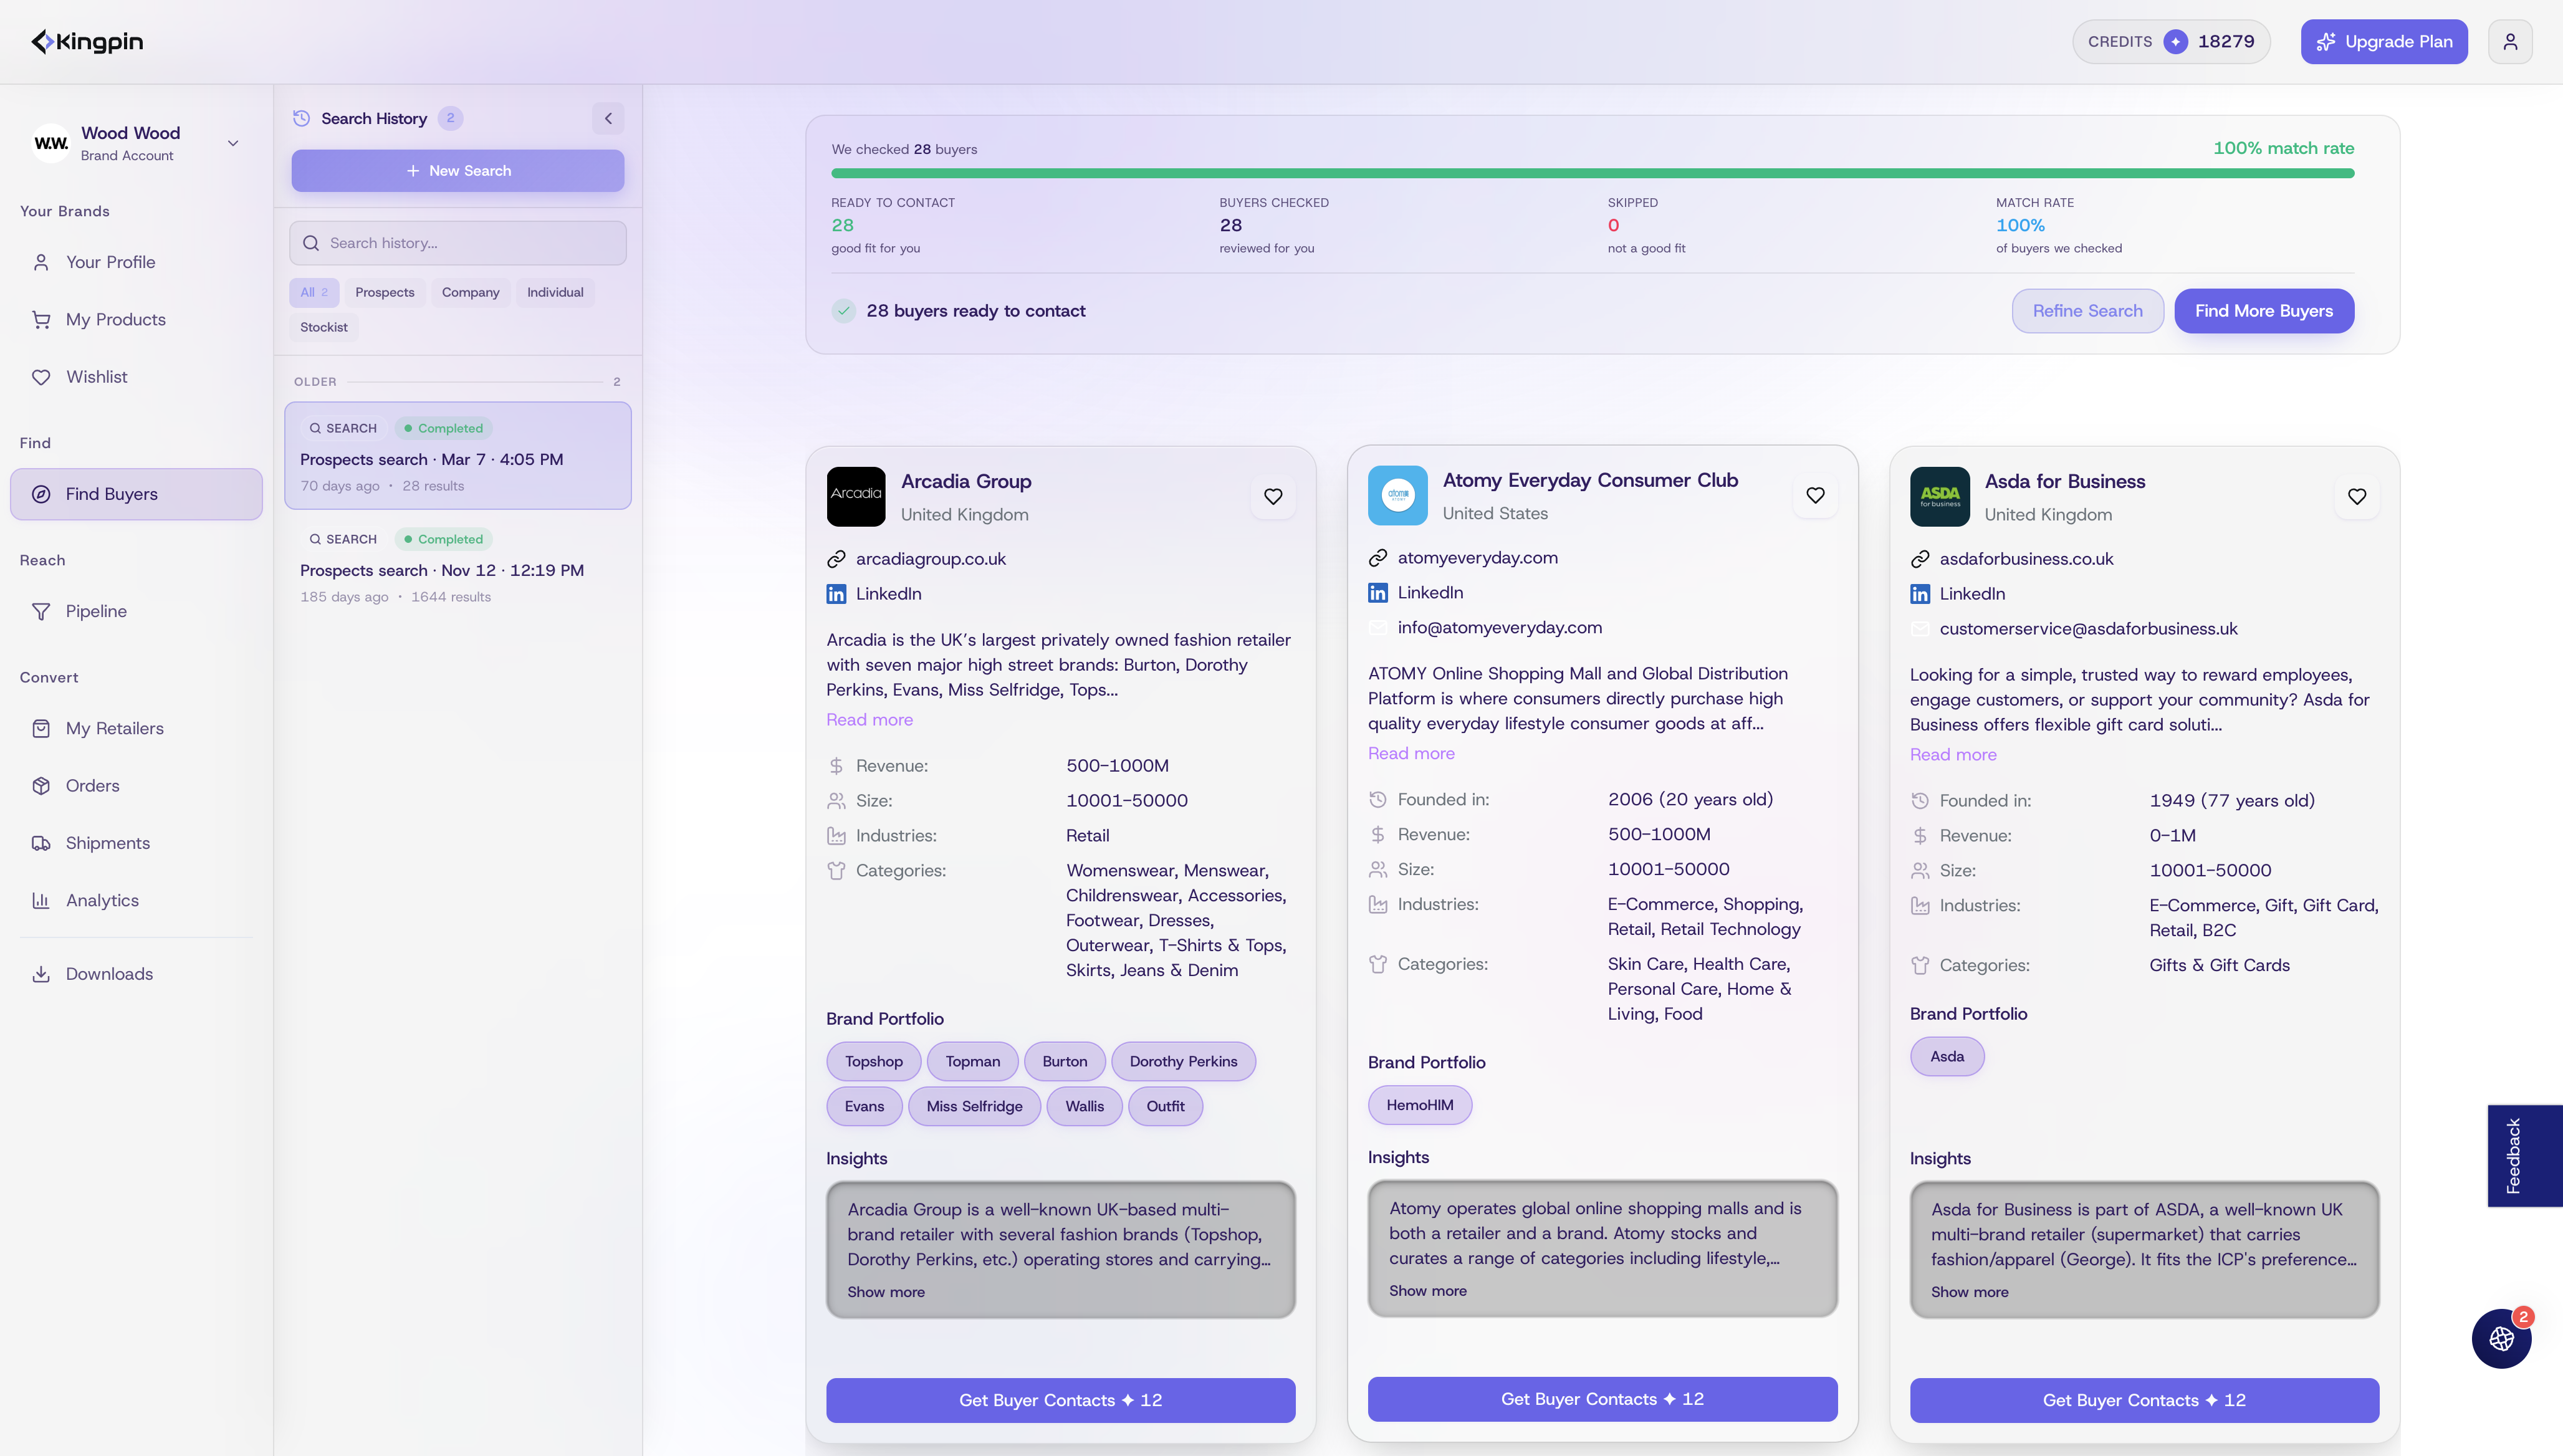Filter history by Stockist
This screenshot has height=1456, width=2563.
[x=324, y=327]
